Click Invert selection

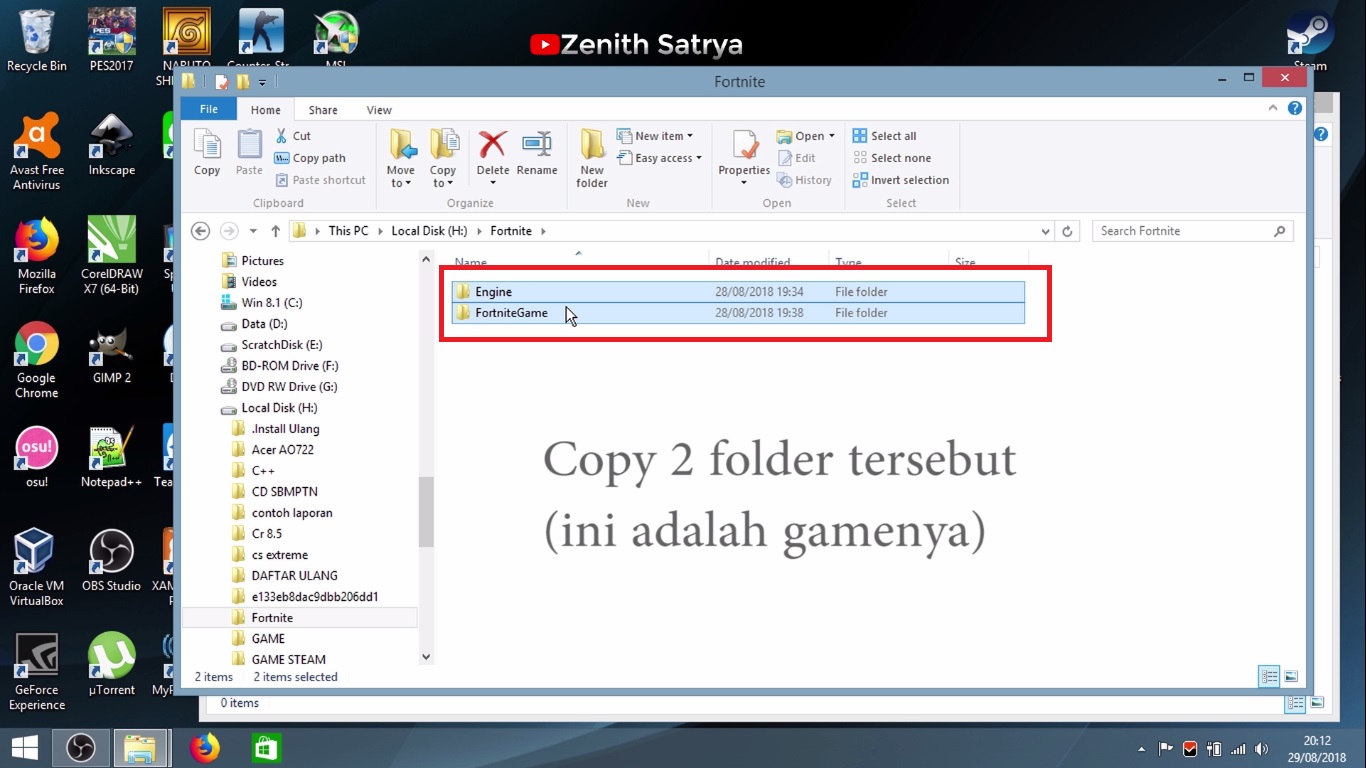coord(900,180)
